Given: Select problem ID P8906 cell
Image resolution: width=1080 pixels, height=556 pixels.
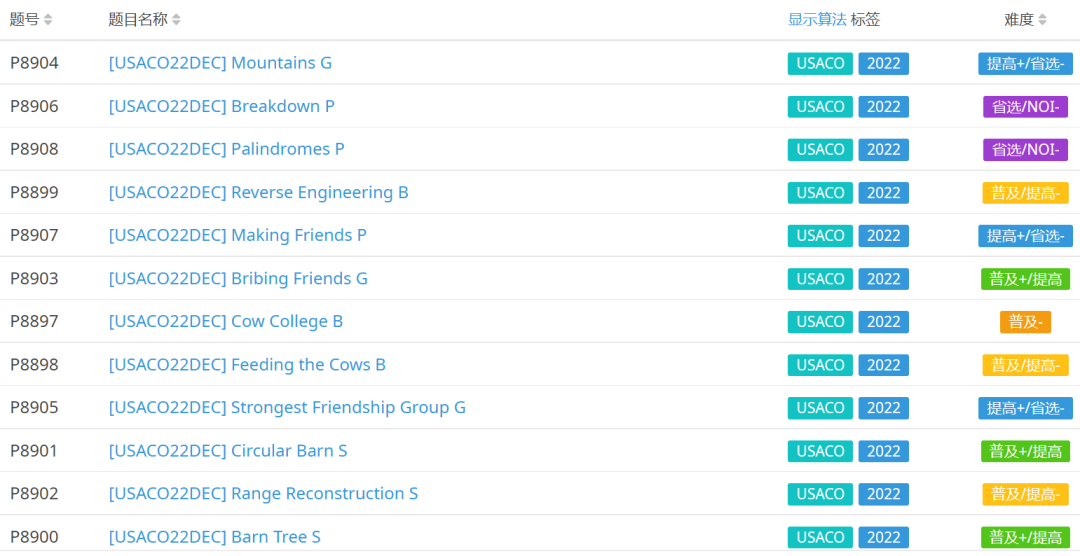Looking at the screenshot, I should point(34,106).
